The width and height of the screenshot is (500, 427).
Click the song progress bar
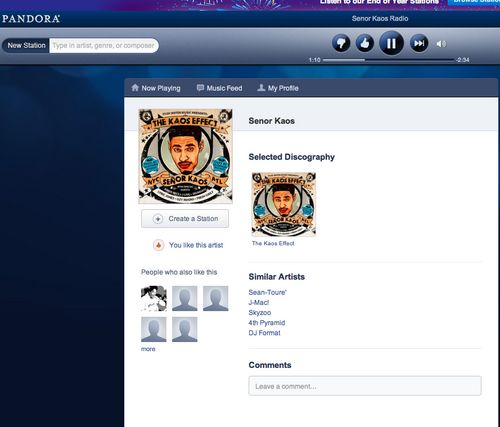(389, 60)
